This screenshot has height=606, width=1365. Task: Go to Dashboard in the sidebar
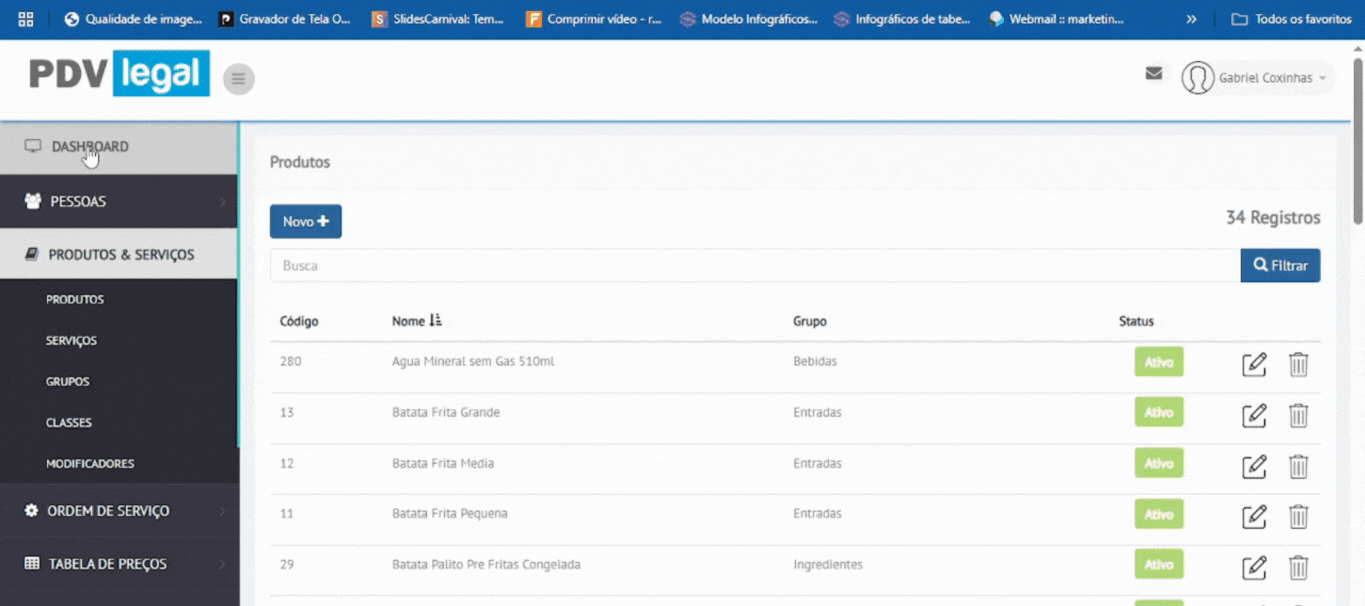point(90,147)
